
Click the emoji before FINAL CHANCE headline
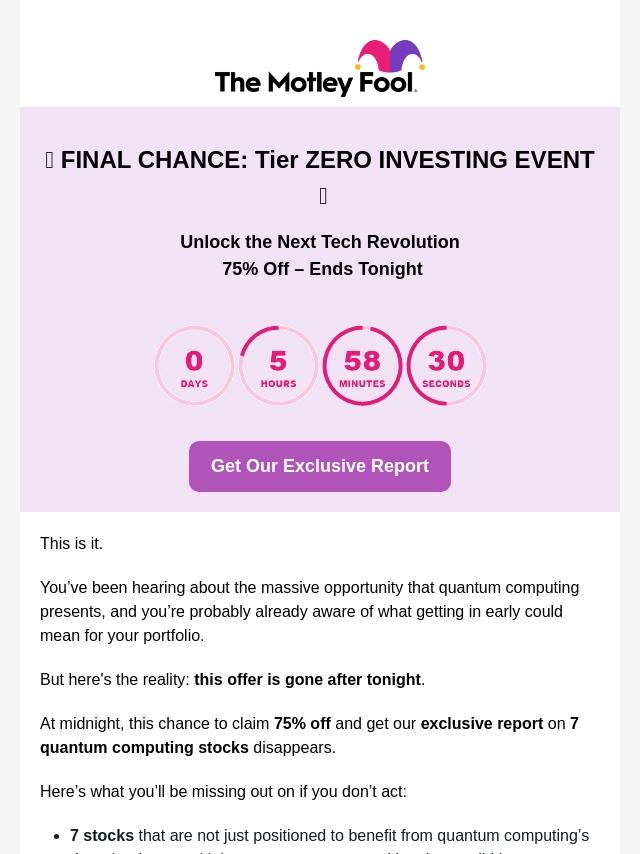[49, 160]
